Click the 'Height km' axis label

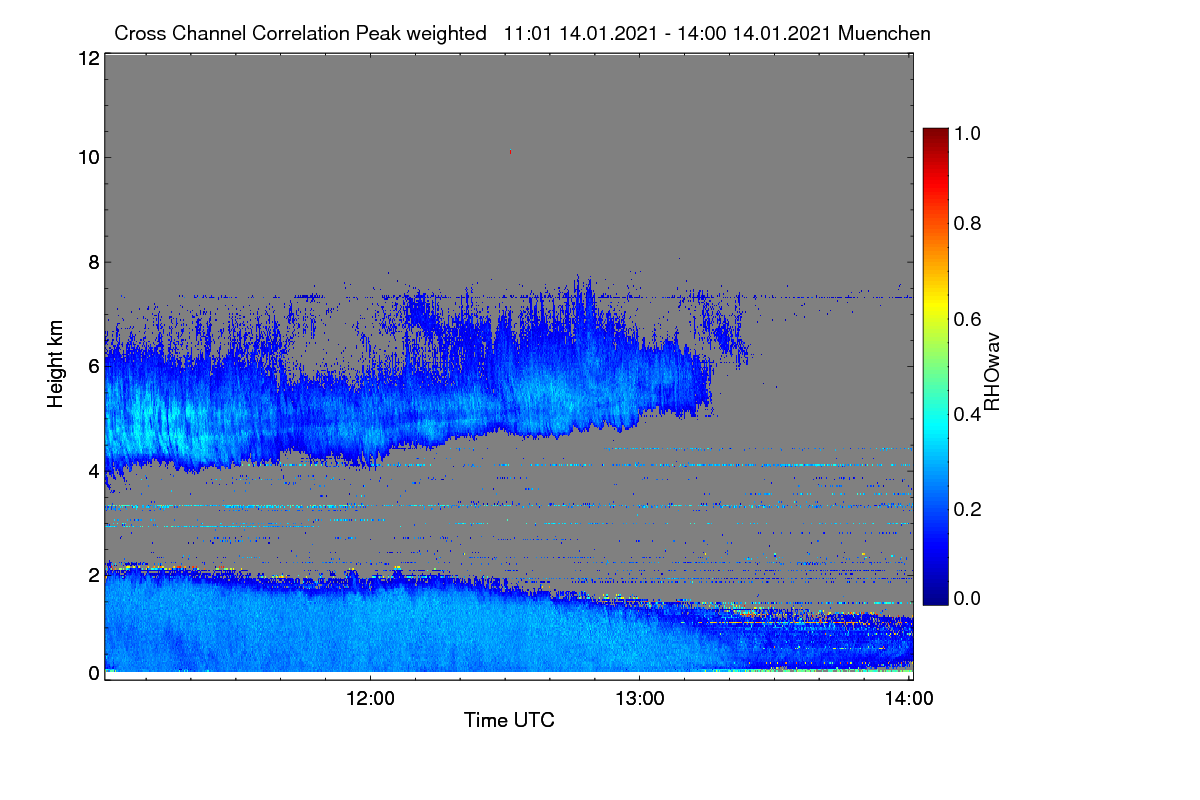click(x=57, y=362)
